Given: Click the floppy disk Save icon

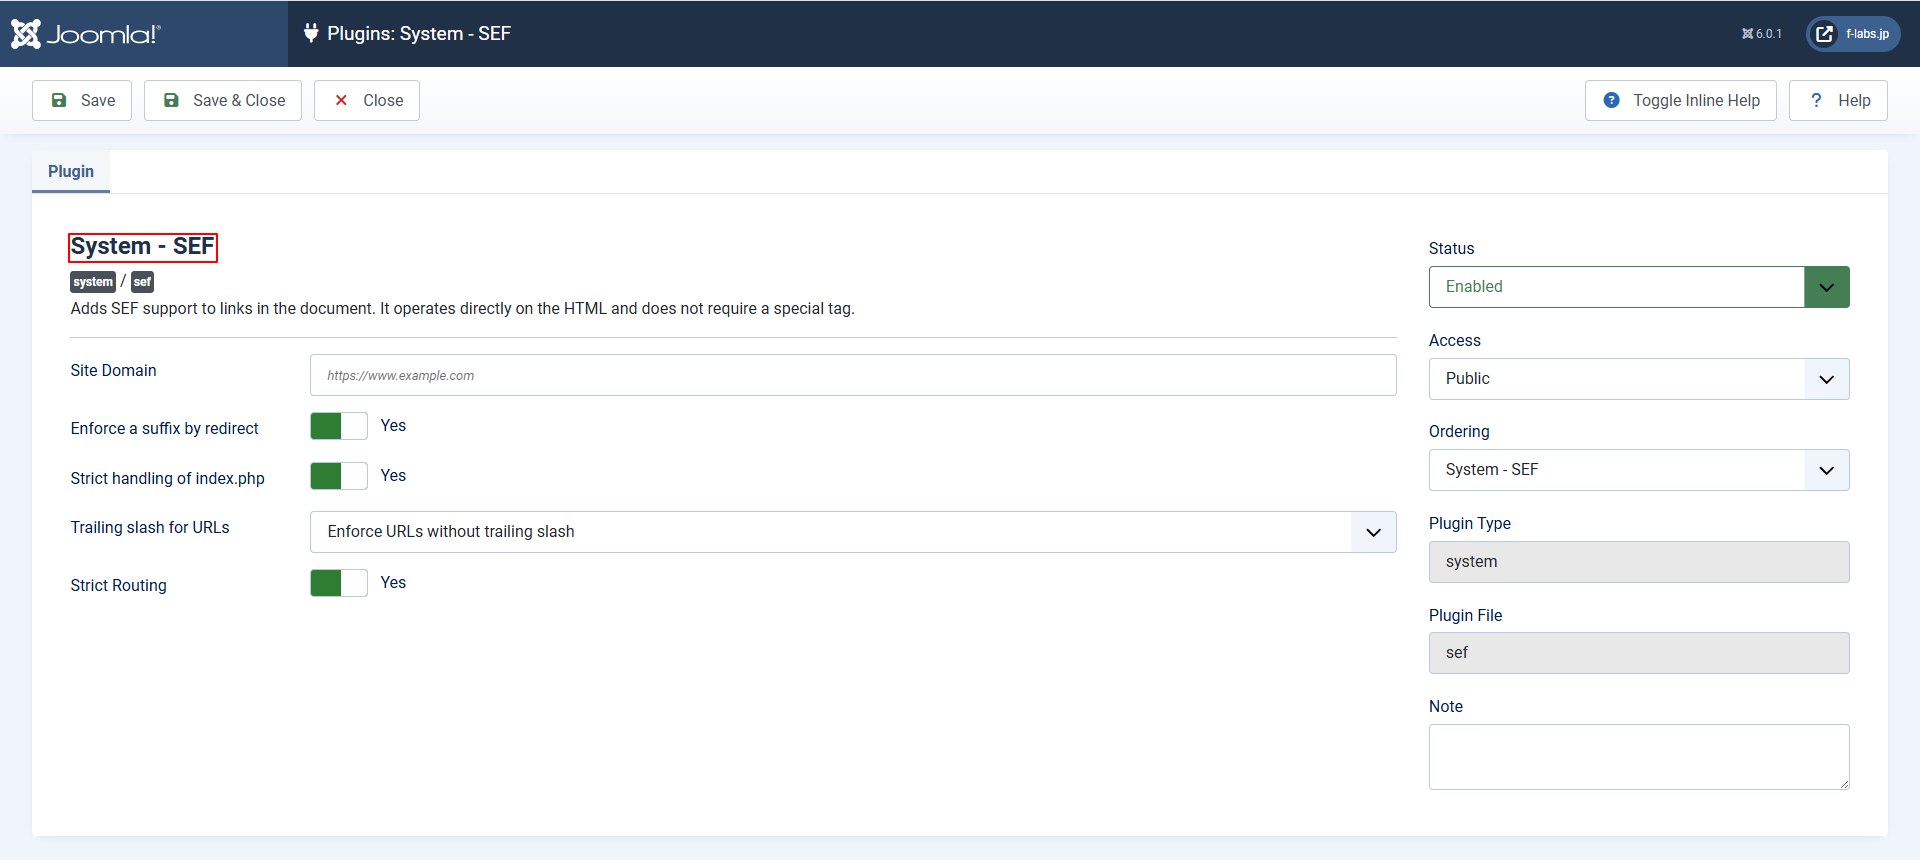Looking at the screenshot, I should (59, 100).
